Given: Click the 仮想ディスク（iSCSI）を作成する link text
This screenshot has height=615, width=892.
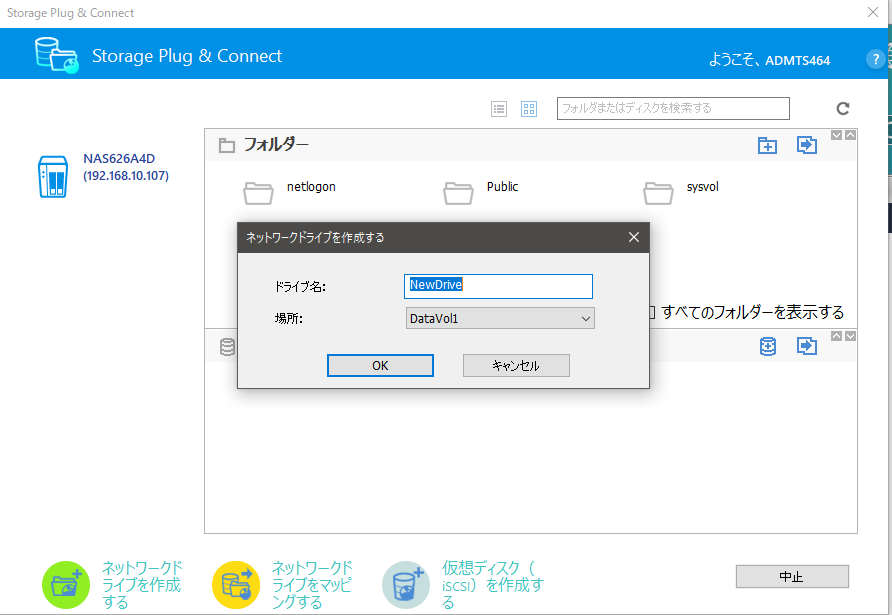Looking at the screenshot, I should (493, 584).
